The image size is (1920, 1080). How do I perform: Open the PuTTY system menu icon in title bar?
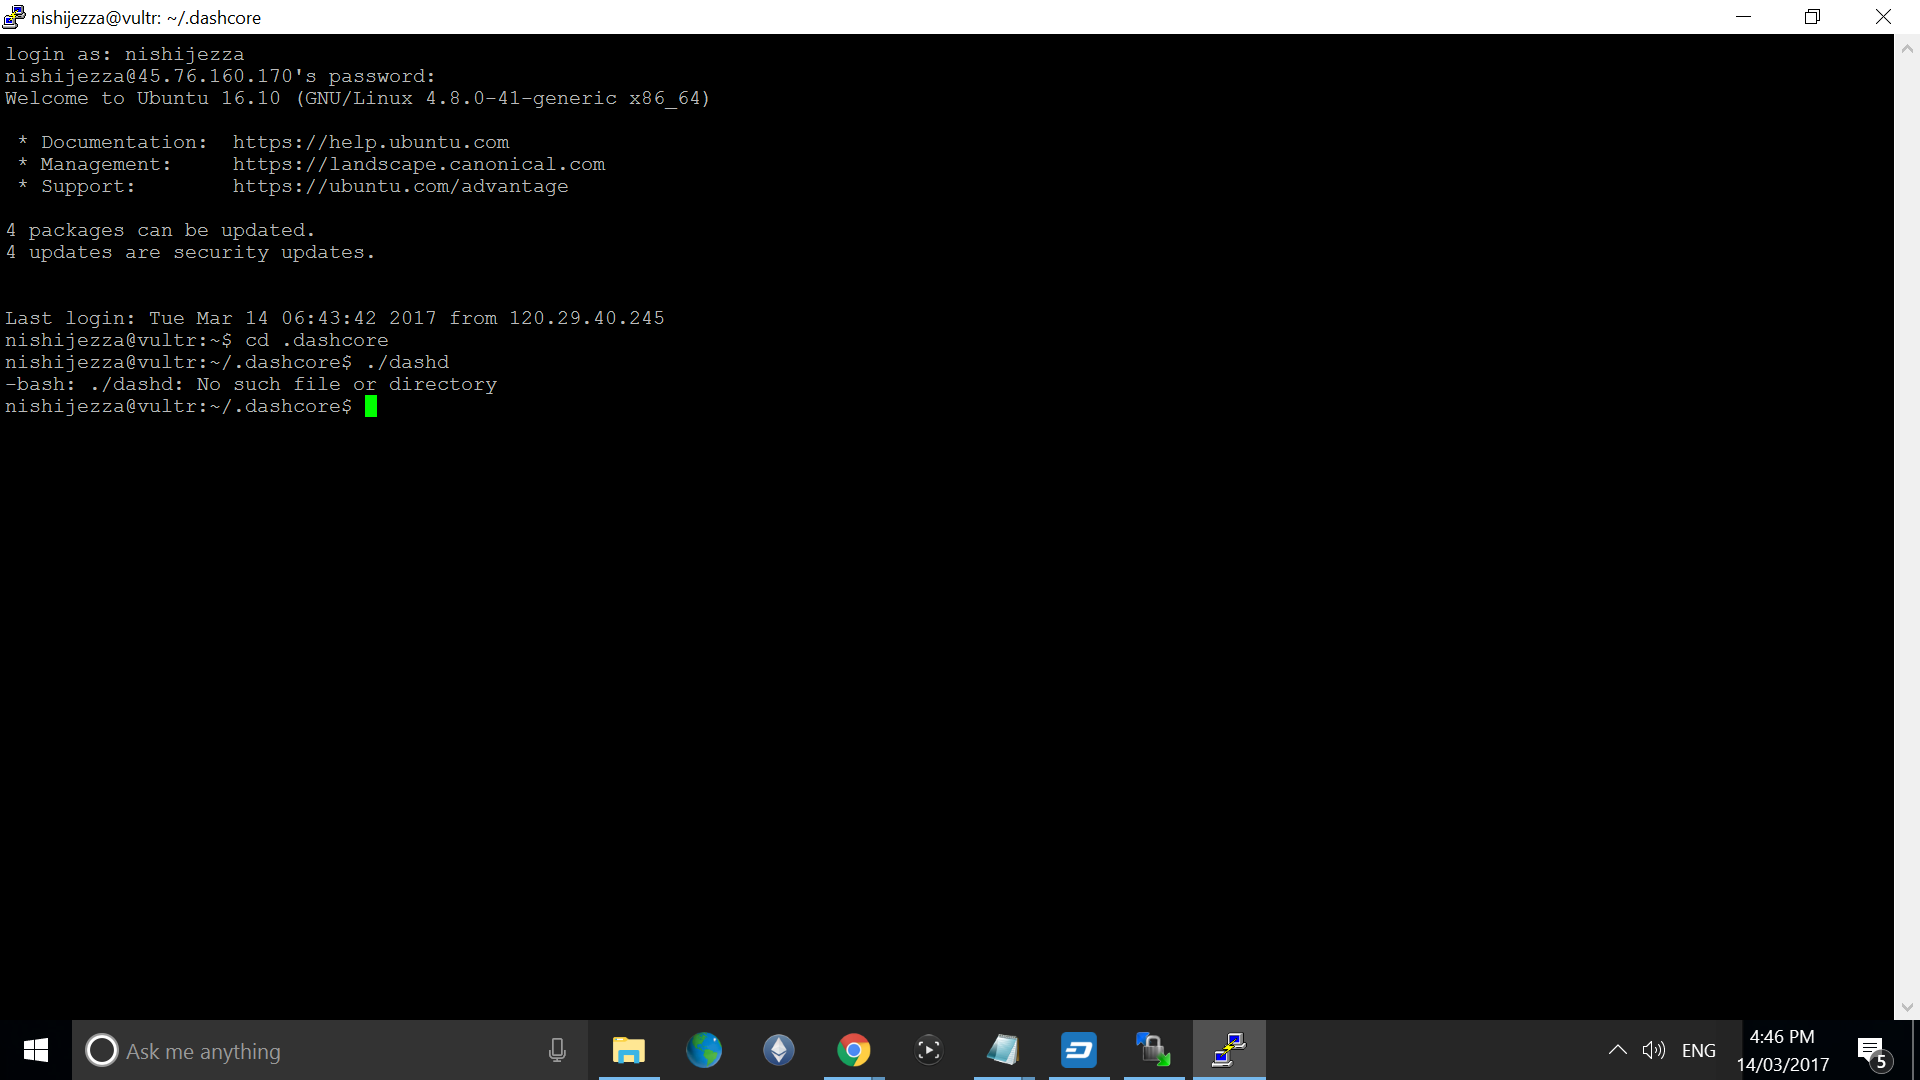pyautogui.click(x=14, y=17)
